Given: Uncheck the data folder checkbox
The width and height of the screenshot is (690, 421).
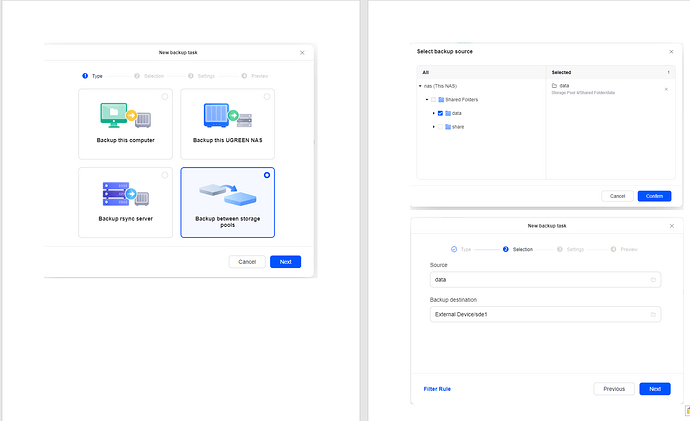Looking at the screenshot, I should click(x=440, y=113).
